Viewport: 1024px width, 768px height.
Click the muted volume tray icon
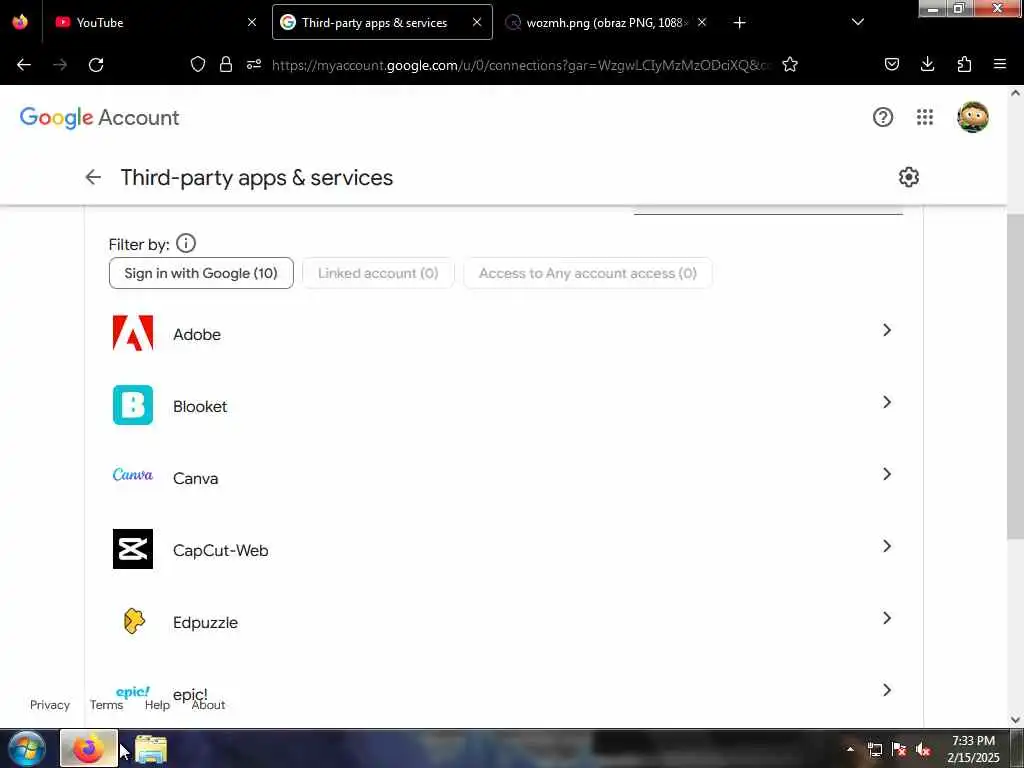(x=922, y=750)
